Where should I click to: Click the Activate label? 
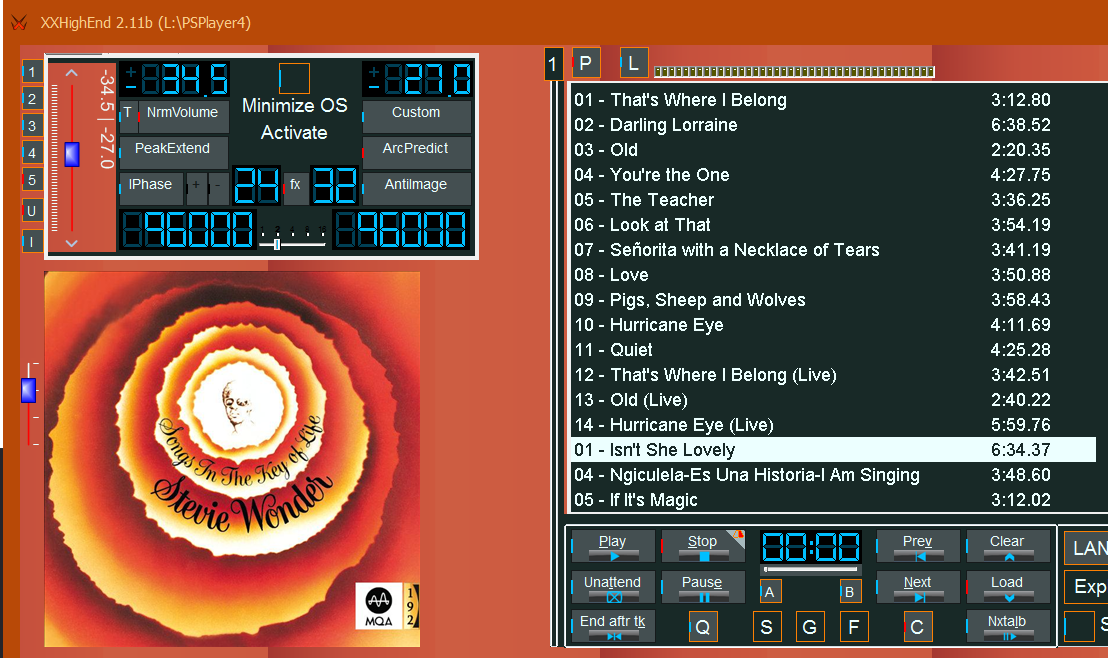point(294,133)
